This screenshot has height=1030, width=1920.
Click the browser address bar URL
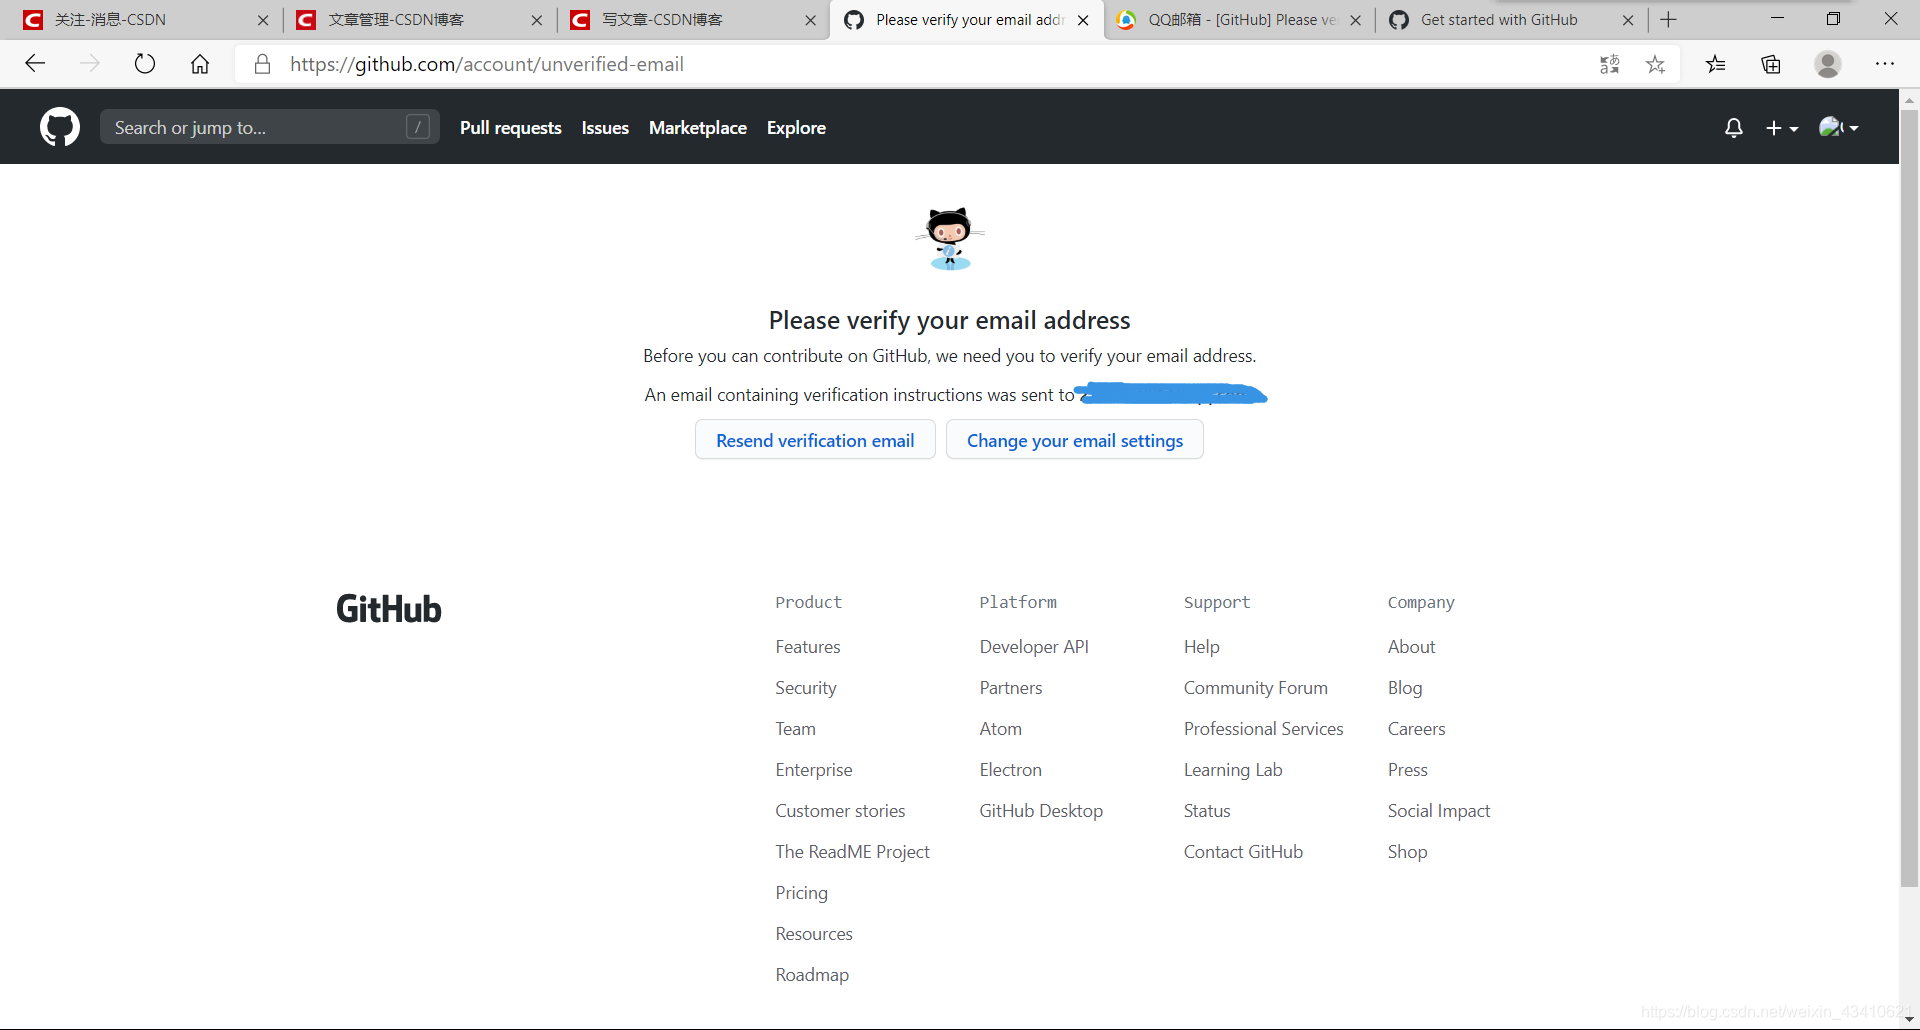pos(487,64)
